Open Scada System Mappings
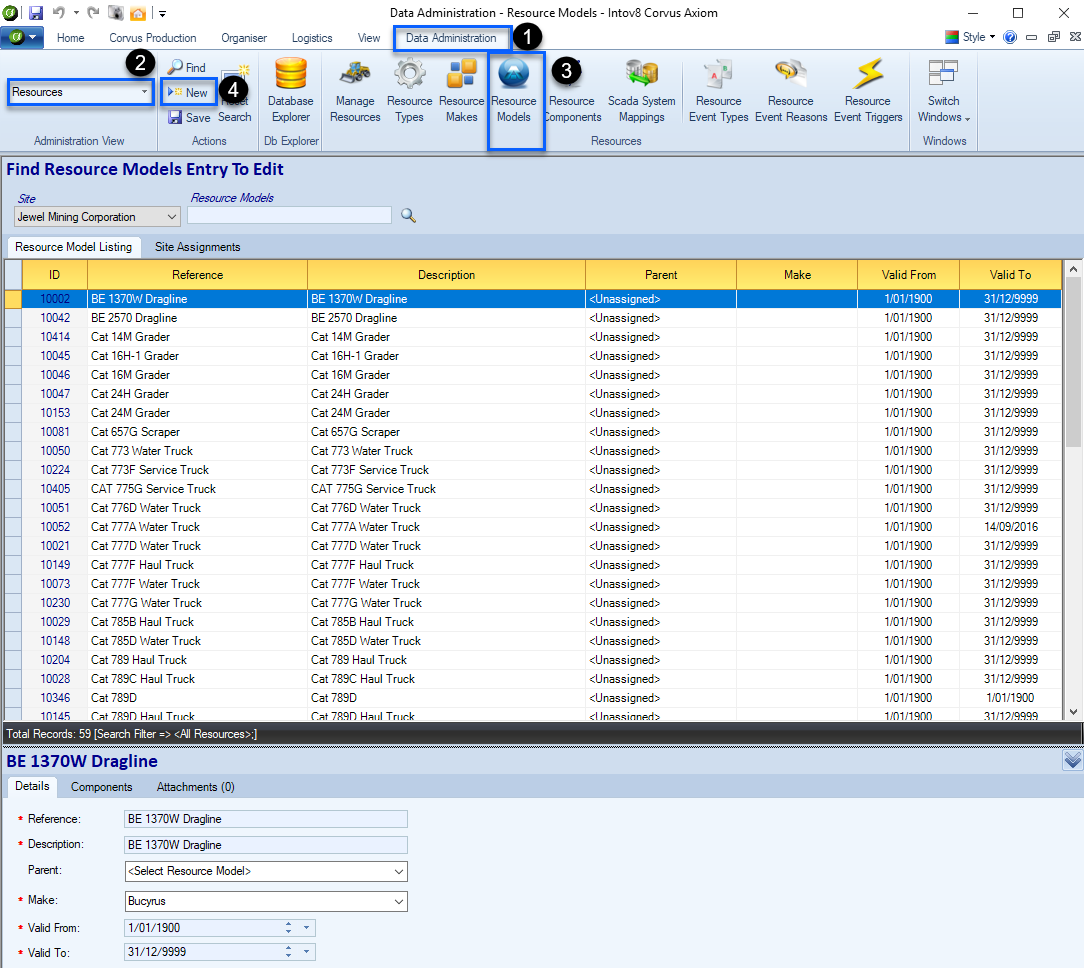 [642, 91]
